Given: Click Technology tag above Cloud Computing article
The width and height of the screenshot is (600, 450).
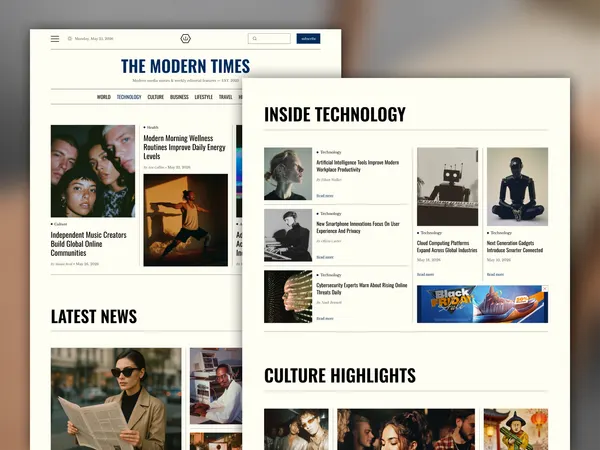Looking at the screenshot, I should (x=429, y=233).
